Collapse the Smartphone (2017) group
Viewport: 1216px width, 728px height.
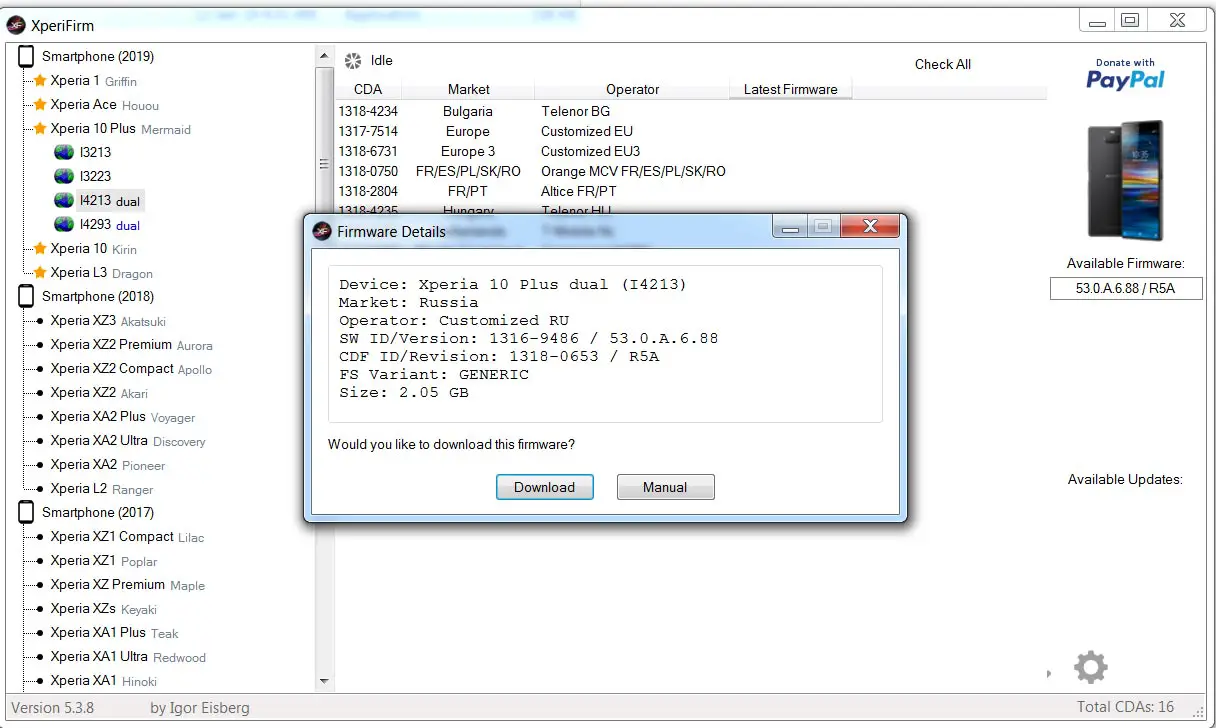(98, 513)
